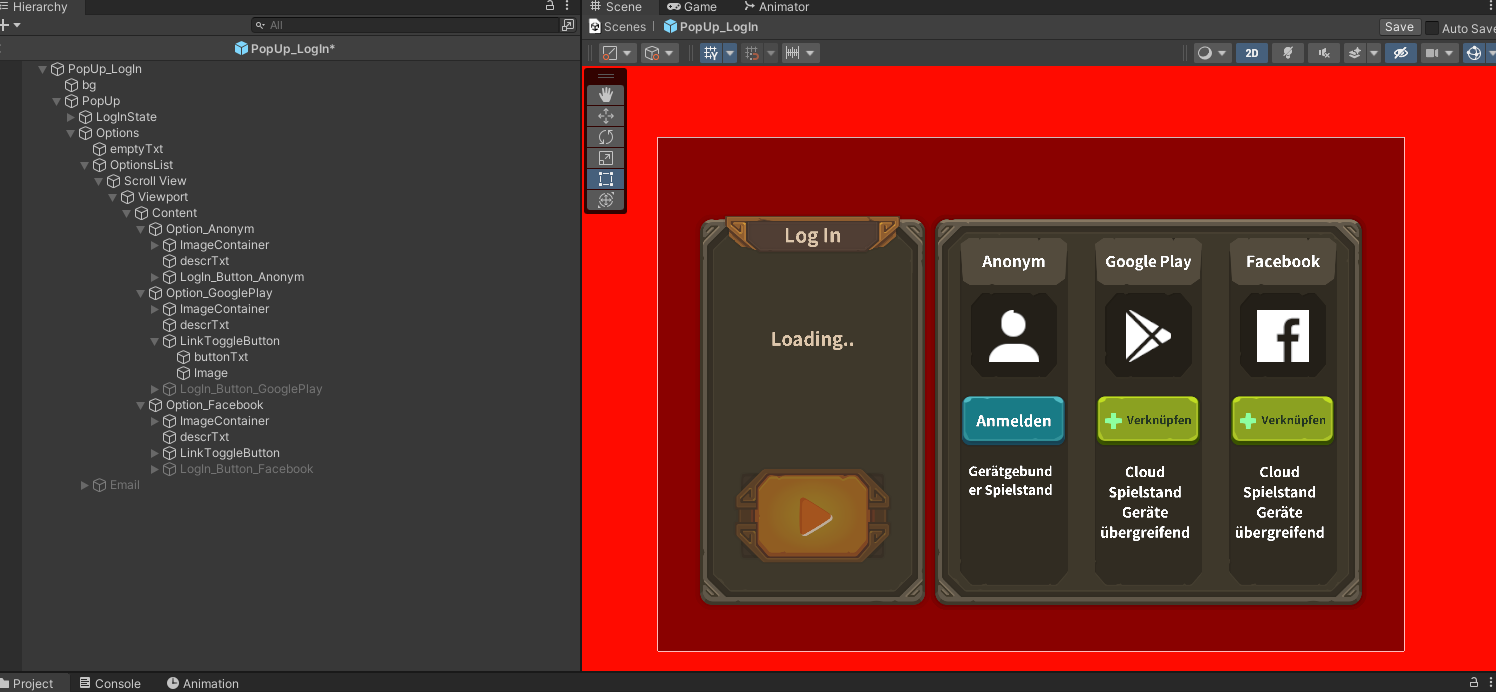Select the Transform tool in Scene overlay
Viewport: 1496px width, 692px height.
coord(605,200)
